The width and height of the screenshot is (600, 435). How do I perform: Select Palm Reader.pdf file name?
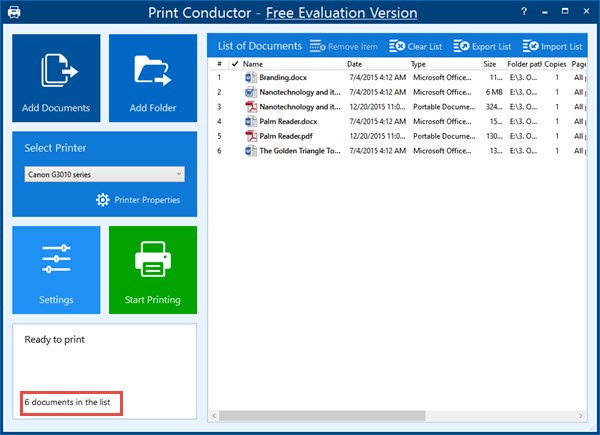[286, 136]
